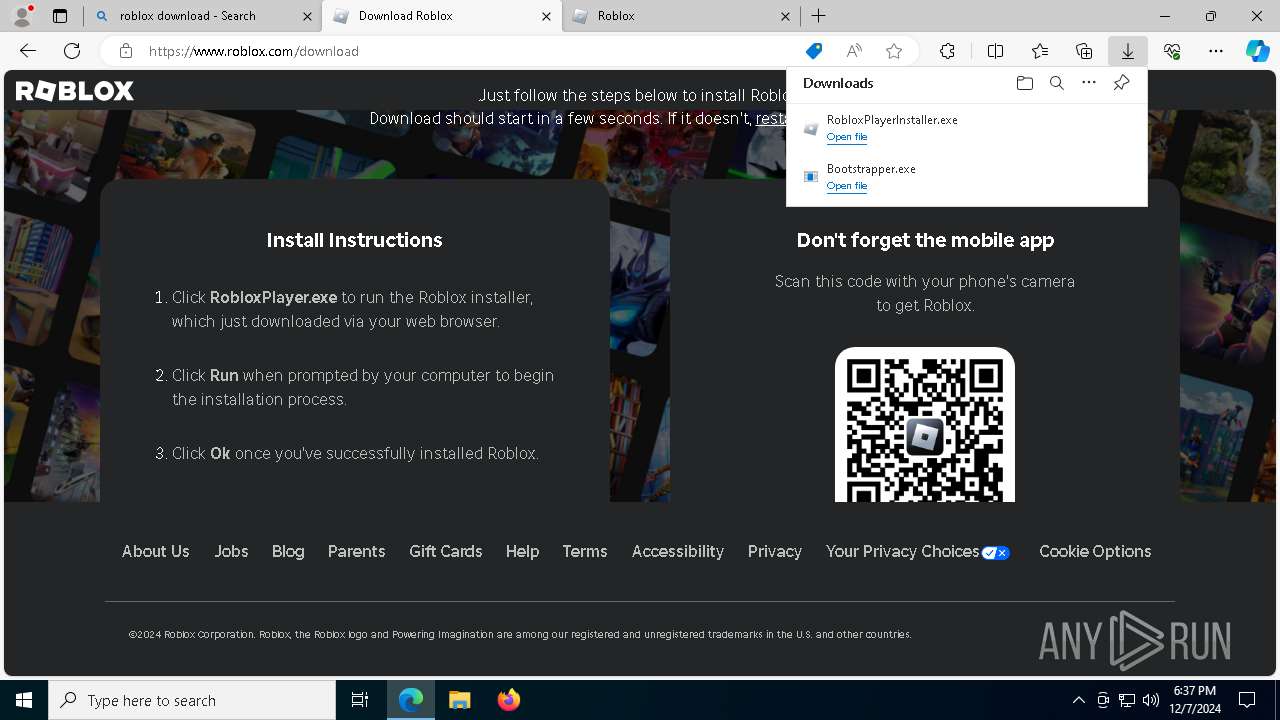Activate Read aloud icon
Viewport: 1280px width, 720px height.
(x=854, y=51)
